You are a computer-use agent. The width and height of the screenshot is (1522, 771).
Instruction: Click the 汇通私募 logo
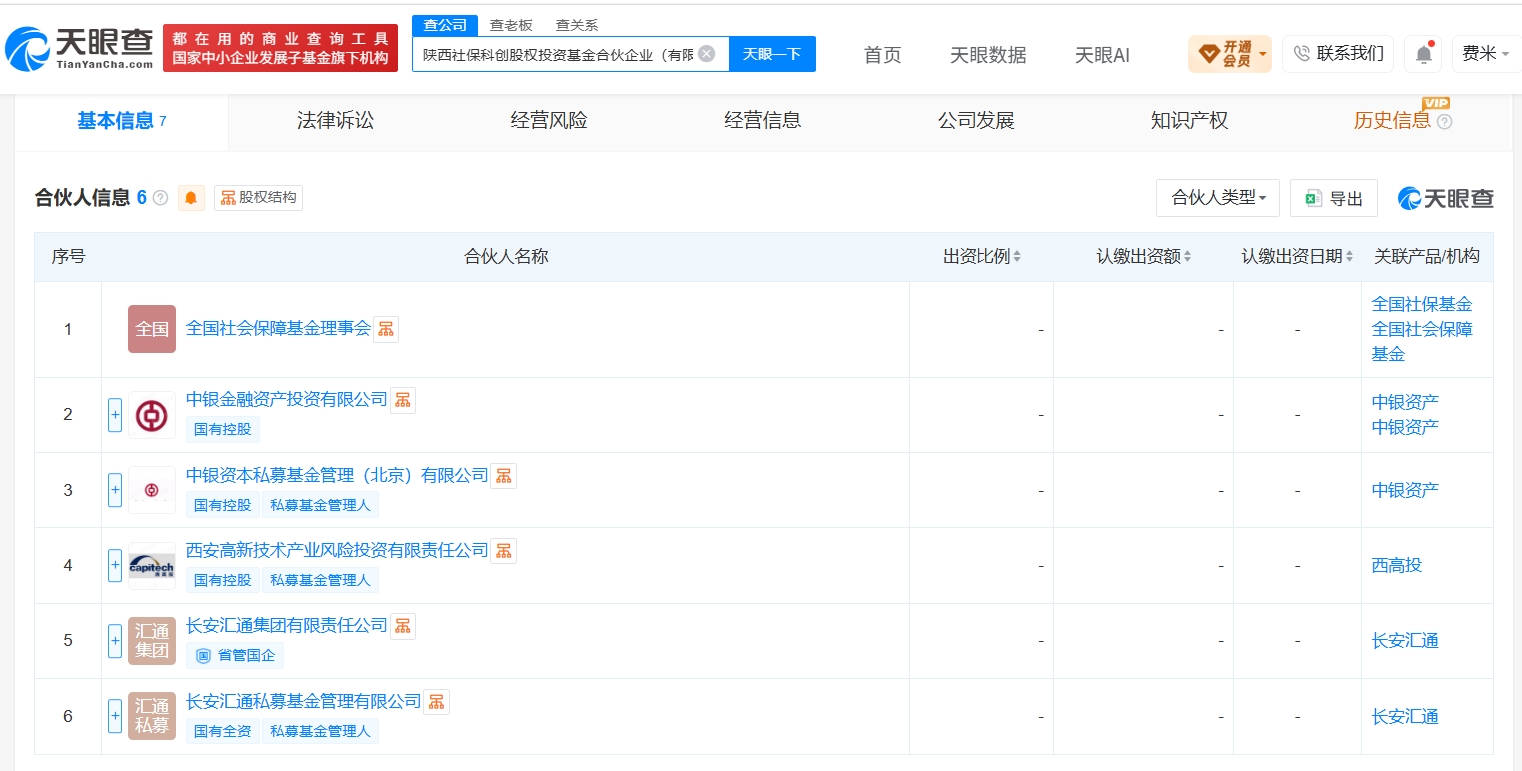coord(152,716)
